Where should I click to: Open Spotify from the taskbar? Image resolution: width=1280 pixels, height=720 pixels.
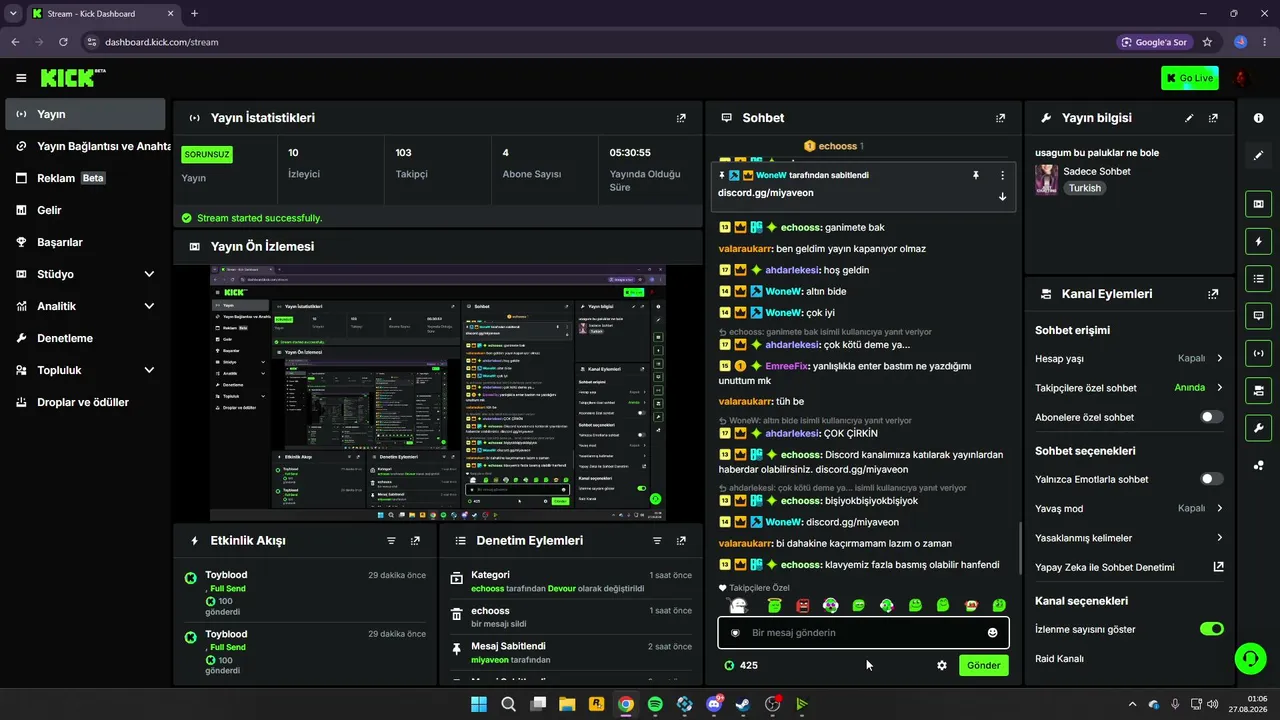(x=655, y=704)
